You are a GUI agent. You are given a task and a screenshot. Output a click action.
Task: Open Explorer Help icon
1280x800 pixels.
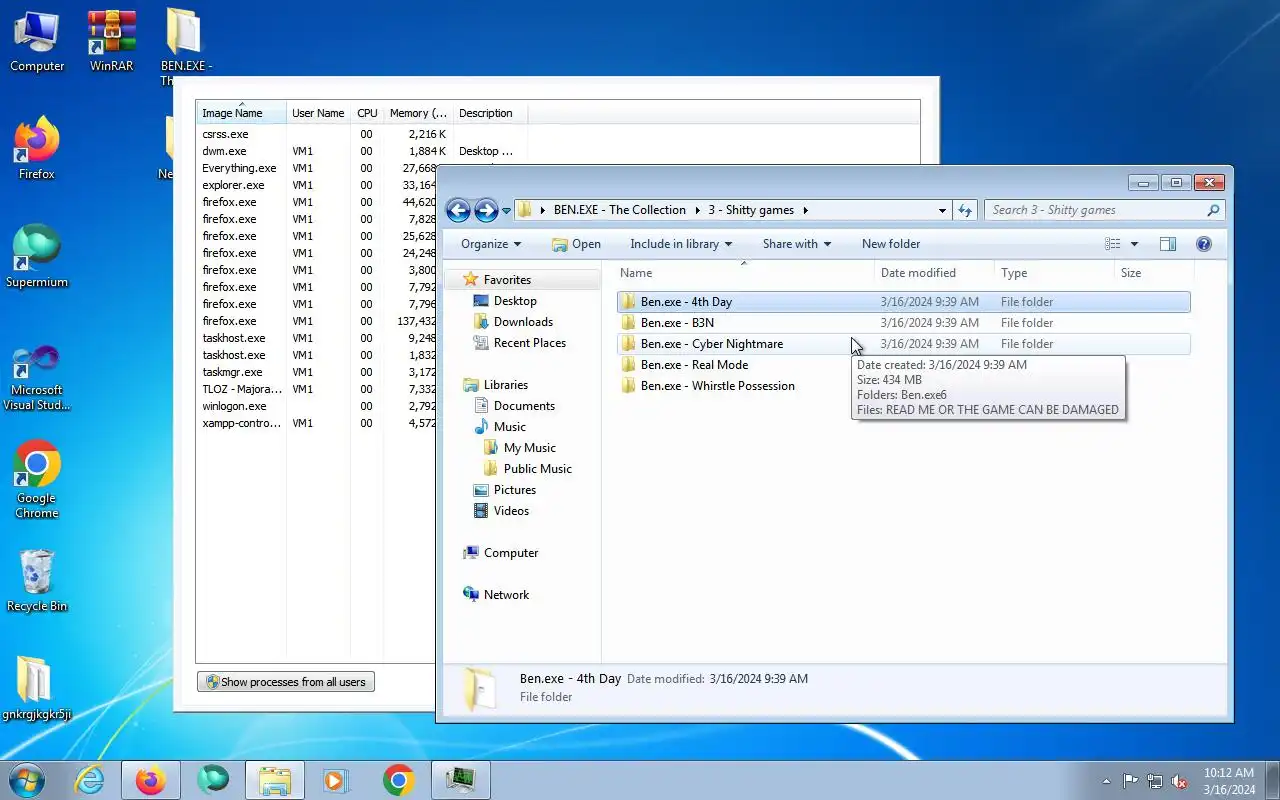tap(1204, 244)
